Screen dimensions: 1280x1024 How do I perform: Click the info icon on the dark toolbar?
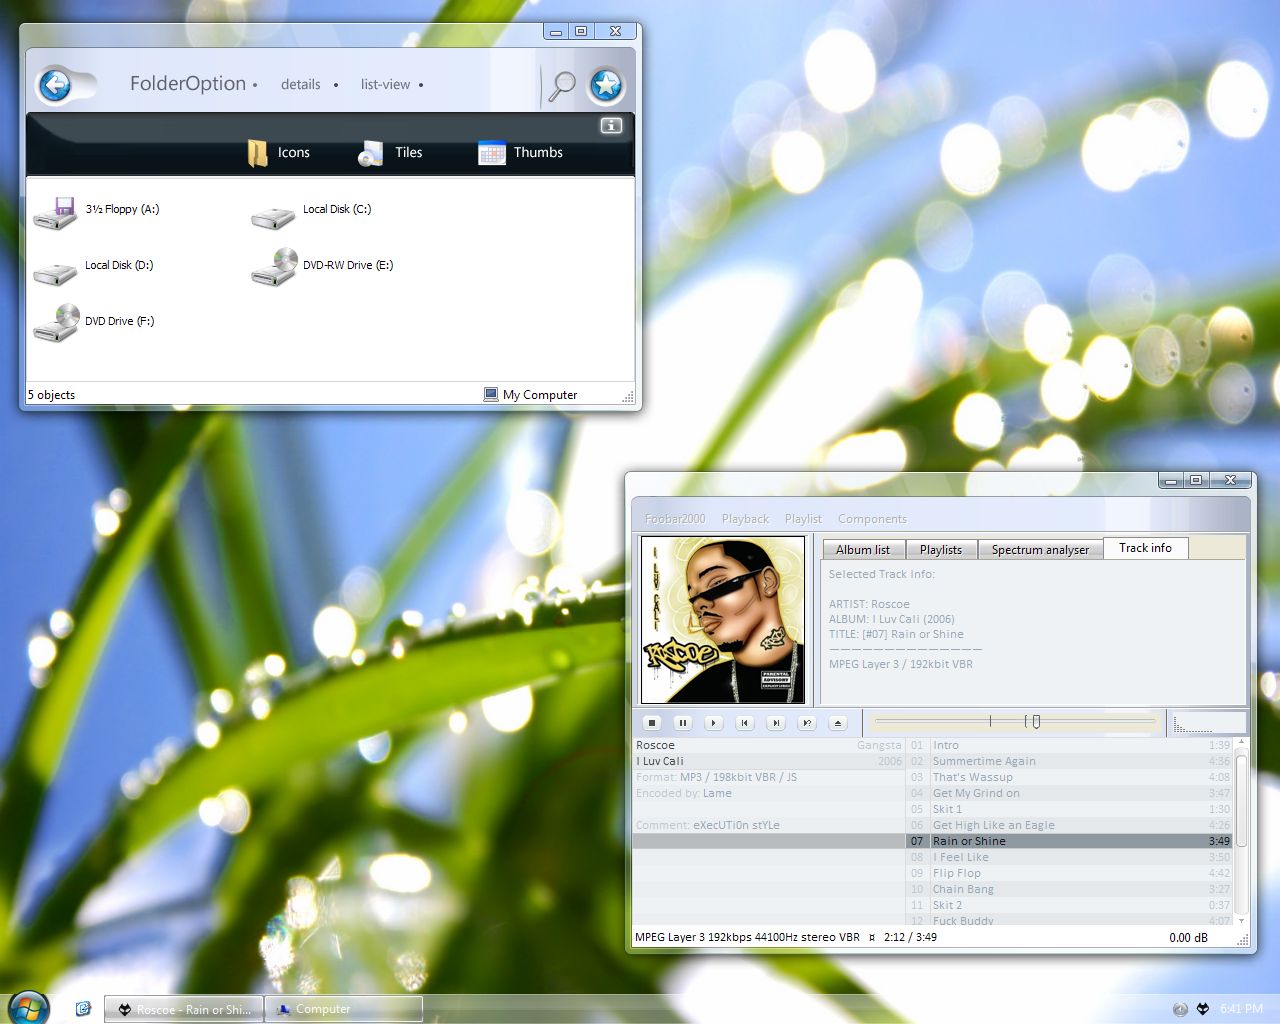[x=611, y=125]
